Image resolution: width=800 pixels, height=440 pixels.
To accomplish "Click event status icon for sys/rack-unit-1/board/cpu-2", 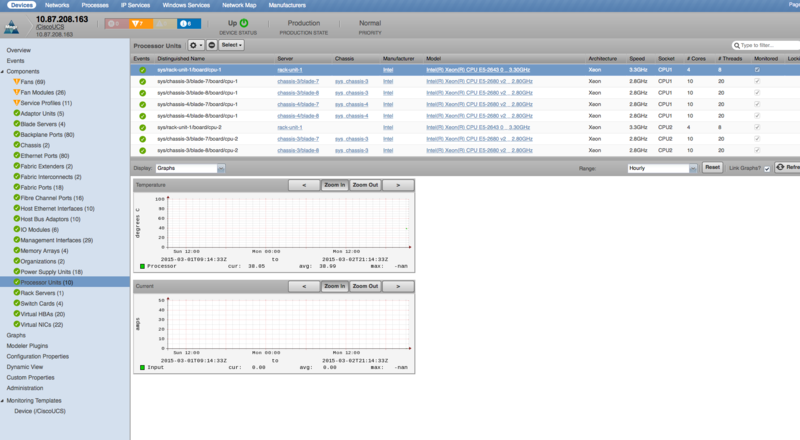I will click(x=142, y=128).
